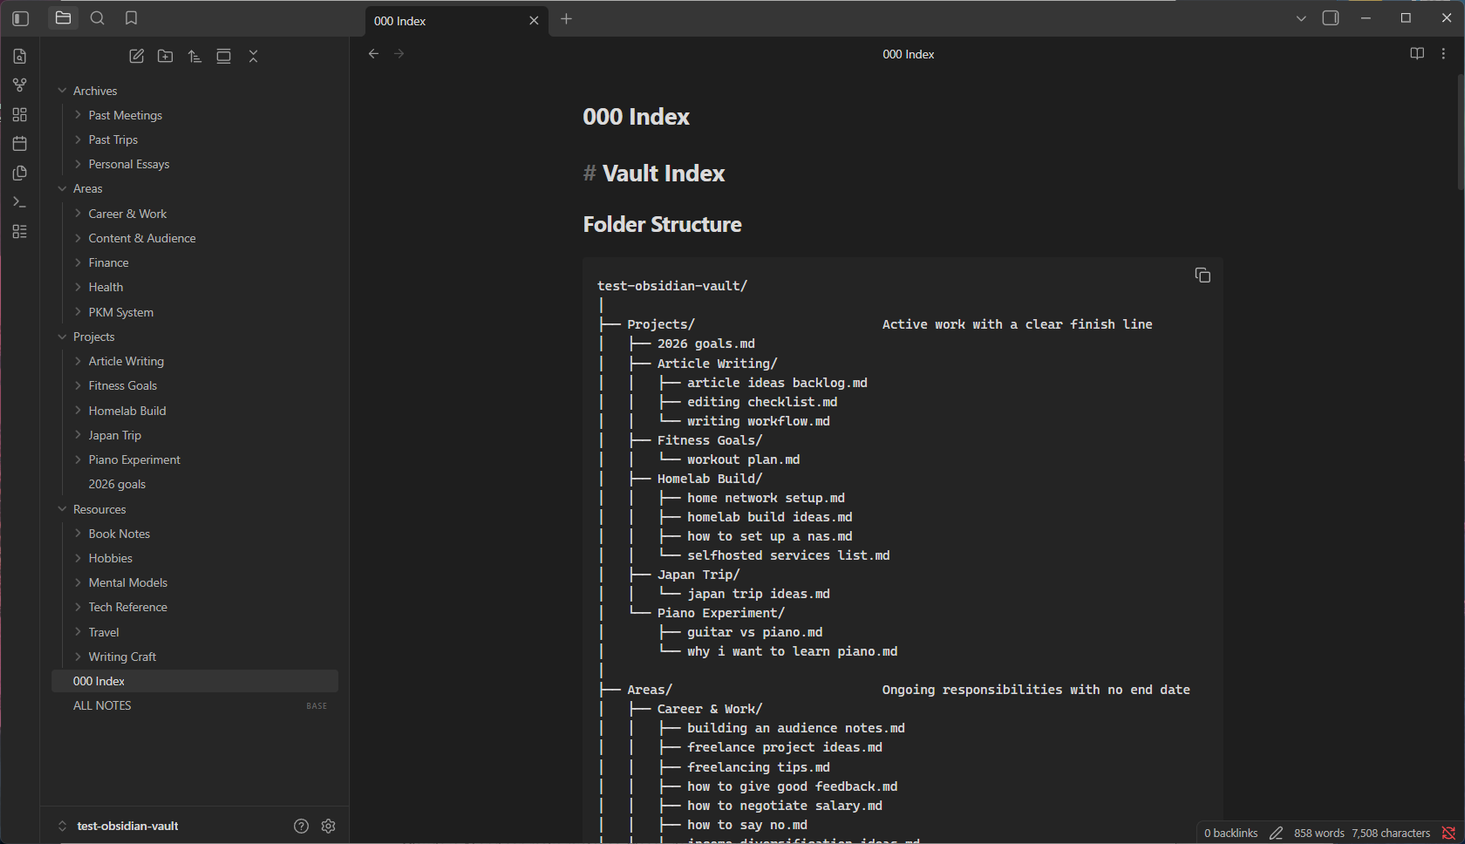
Task: Open graph view ribbon icon
Action: (20, 86)
